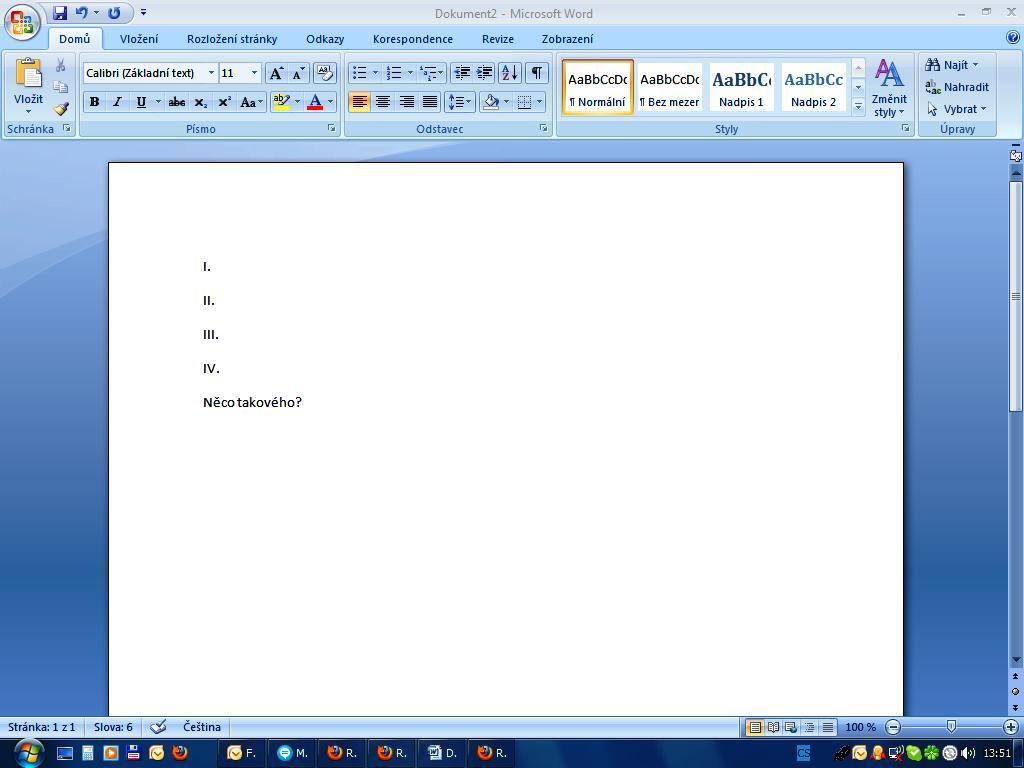The height and width of the screenshot is (768, 1024).
Task: Open the font name dropdown
Action: 211,73
